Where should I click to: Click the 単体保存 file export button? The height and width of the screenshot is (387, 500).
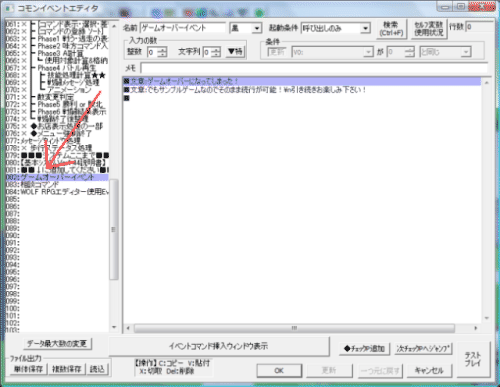pyautogui.click(x=29, y=369)
